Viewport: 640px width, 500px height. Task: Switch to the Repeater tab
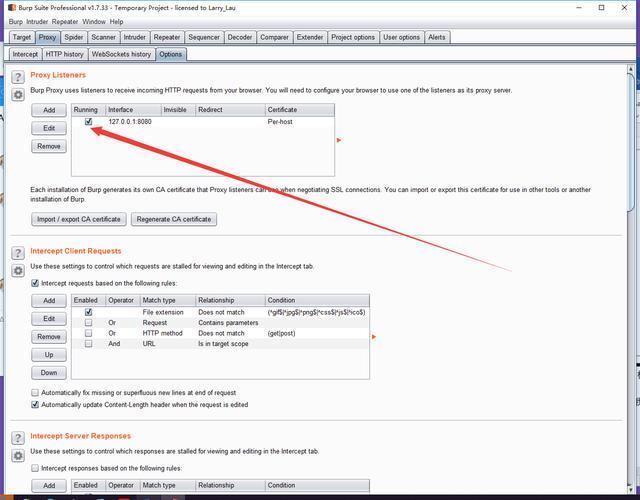point(167,37)
